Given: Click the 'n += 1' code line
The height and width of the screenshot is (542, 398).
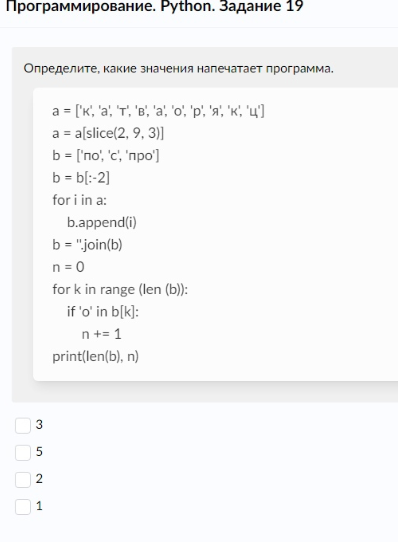Looking at the screenshot, I should pyautogui.click(x=101, y=334).
